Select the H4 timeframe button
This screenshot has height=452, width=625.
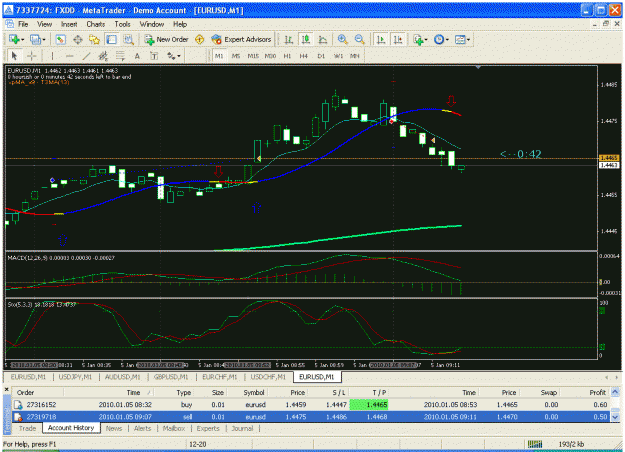[x=304, y=56]
